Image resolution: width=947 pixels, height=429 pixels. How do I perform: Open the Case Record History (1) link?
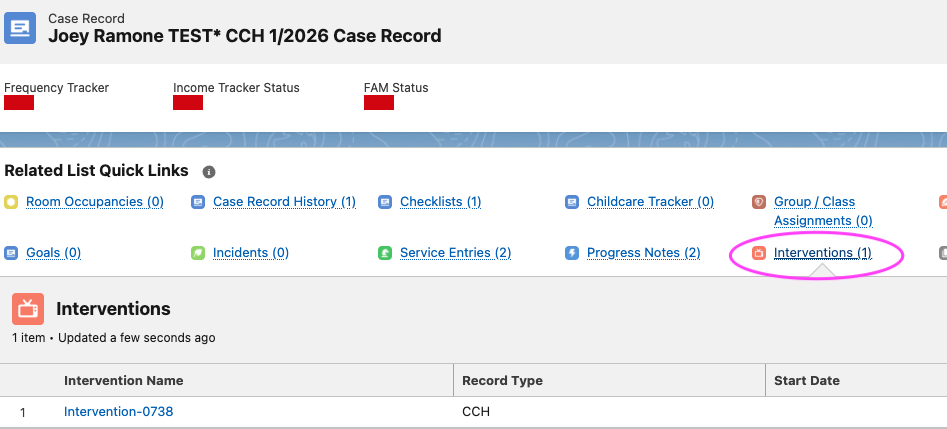click(x=284, y=202)
